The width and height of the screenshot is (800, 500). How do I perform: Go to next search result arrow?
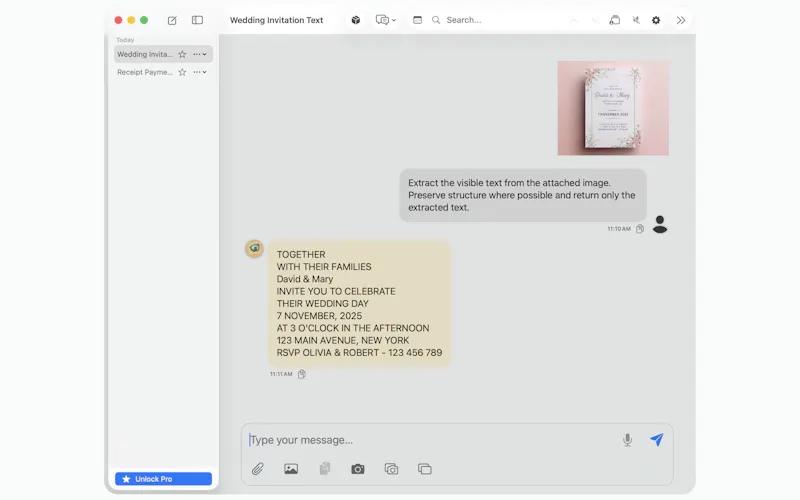coord(594,20)
